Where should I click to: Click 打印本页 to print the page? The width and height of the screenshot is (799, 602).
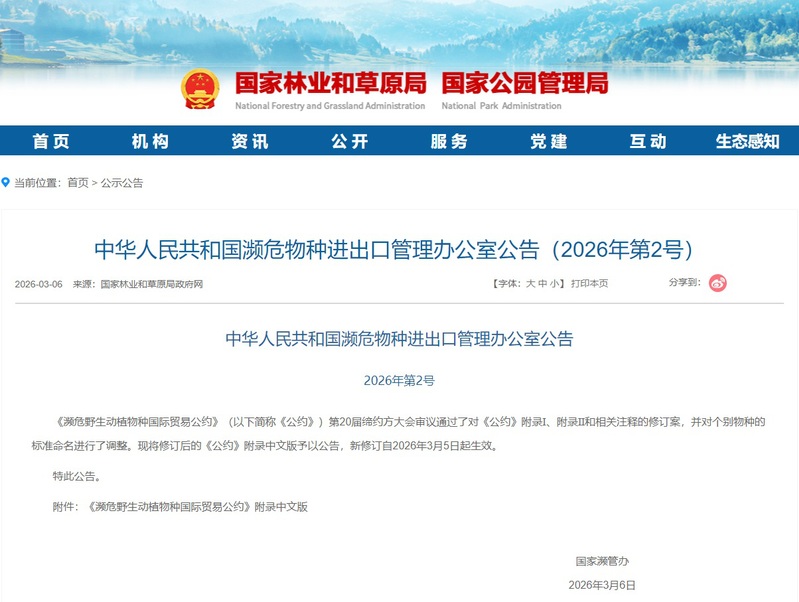[x=589, y=284]
